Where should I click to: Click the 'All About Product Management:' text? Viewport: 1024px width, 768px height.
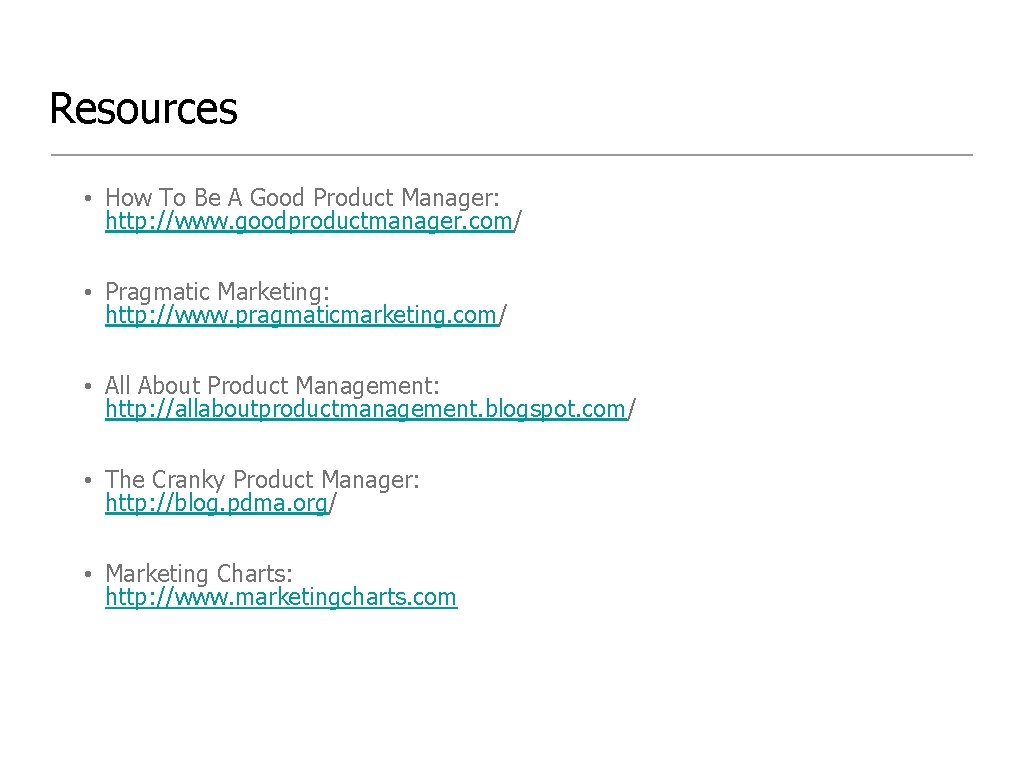(272, 385)
